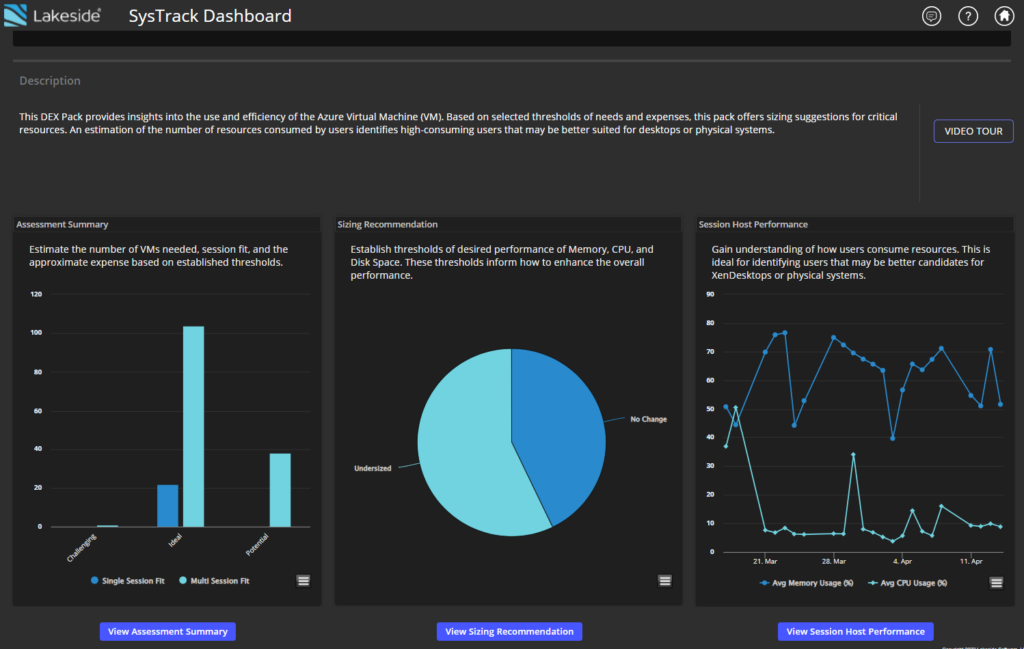Open the chat feedback icon
1024x649 pixels.
pos(931,16)
